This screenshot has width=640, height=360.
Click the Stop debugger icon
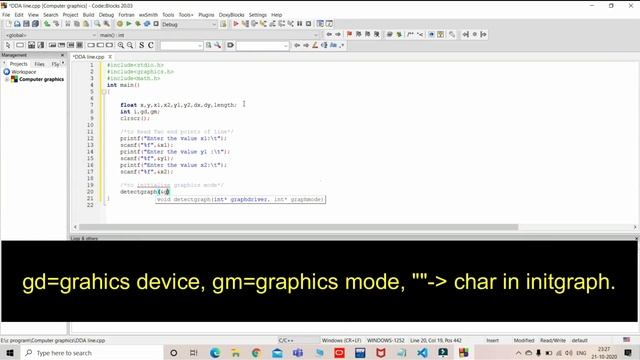pyautogui.click(x=309, y=24)
